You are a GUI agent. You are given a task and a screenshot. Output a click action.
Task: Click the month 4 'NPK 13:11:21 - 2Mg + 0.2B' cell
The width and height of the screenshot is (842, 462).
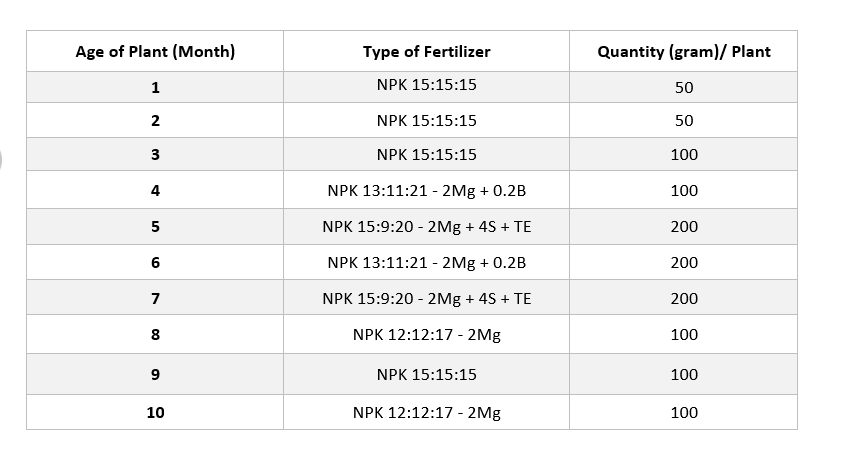coord(426,190)
